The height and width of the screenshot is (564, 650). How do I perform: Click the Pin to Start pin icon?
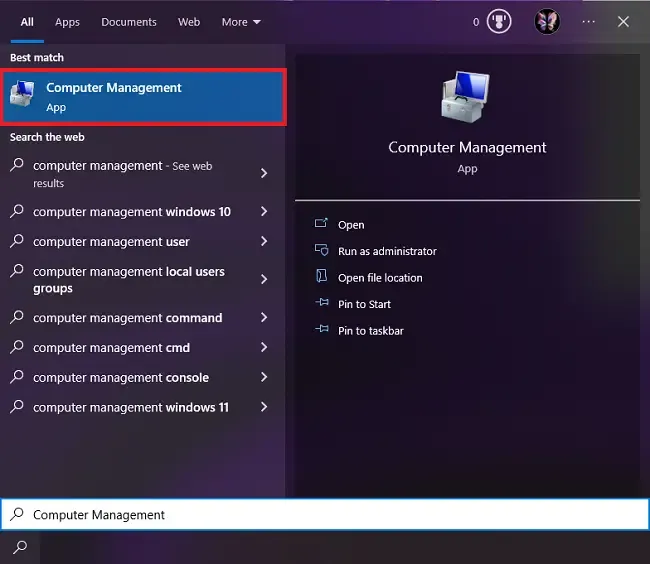tap(322, 303)
